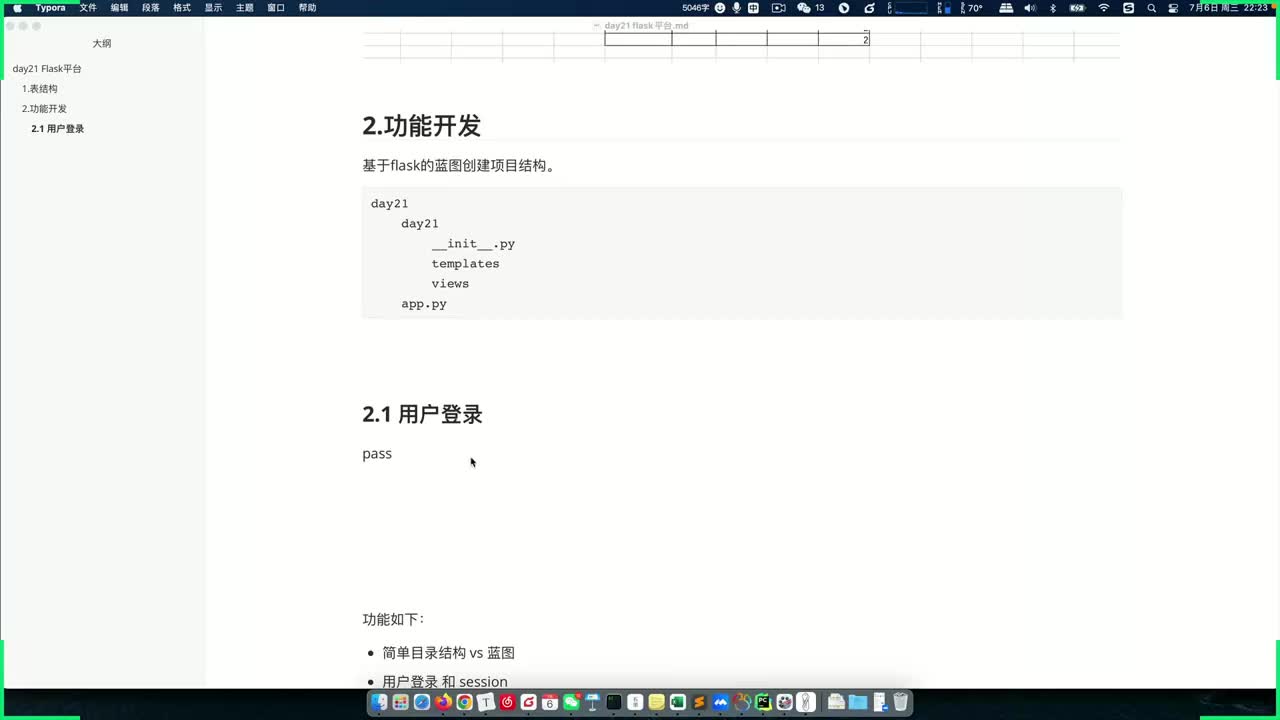Open Keynote from the dock

[592, 702]
